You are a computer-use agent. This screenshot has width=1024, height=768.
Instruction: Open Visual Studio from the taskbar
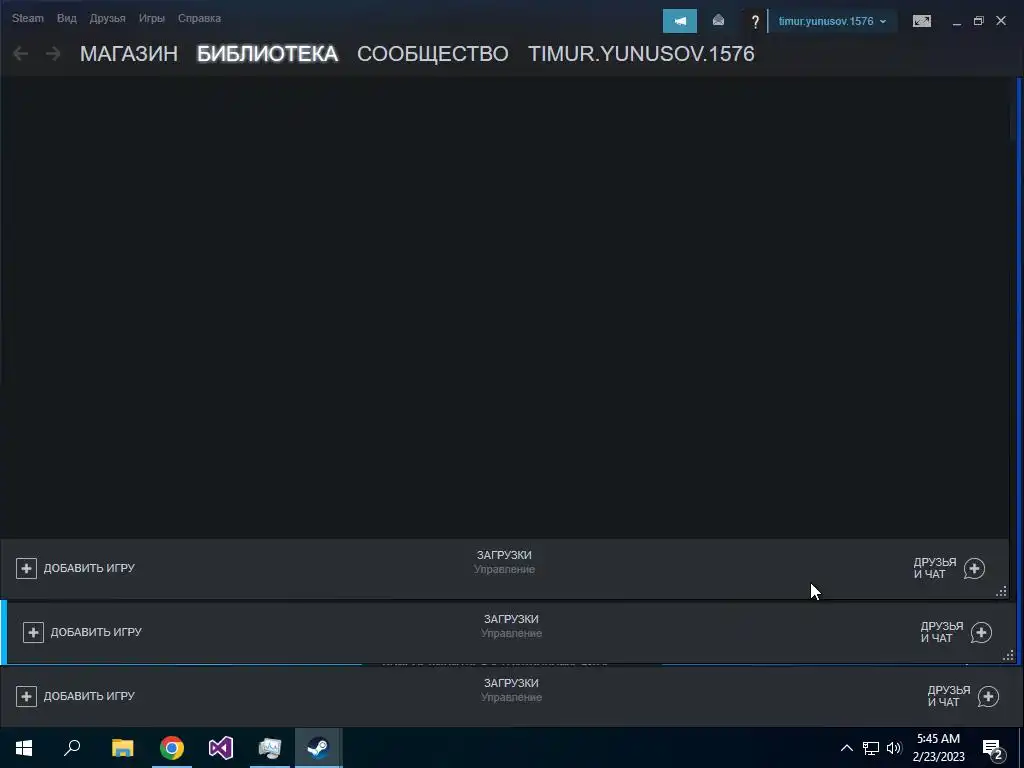click(221, 748)
